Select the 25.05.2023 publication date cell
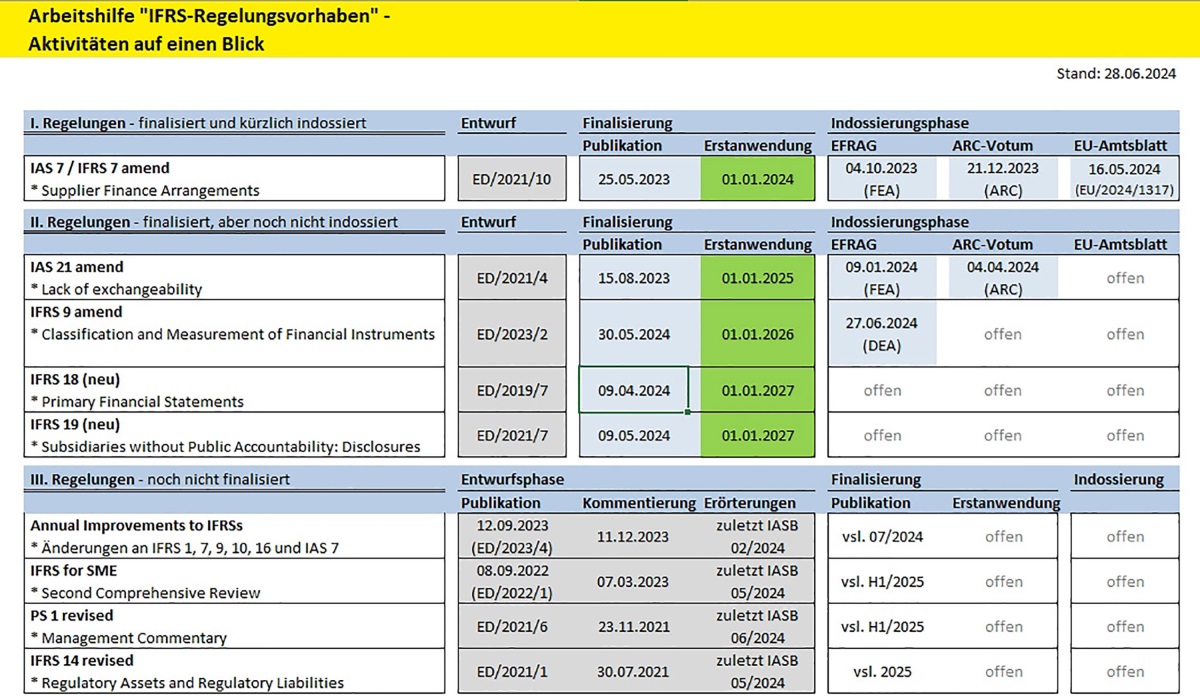 point(633,178)
